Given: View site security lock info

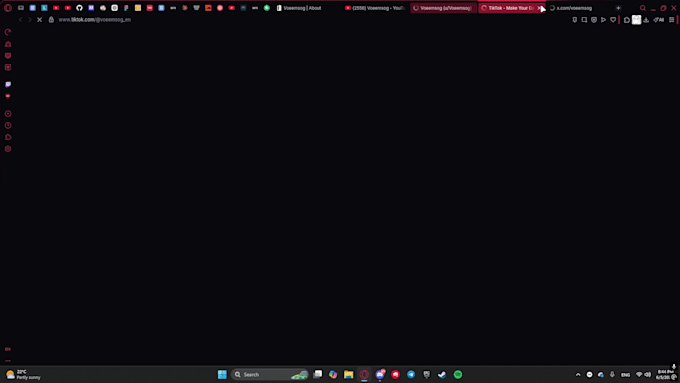Looking at the screenshot, I should 51,20.
